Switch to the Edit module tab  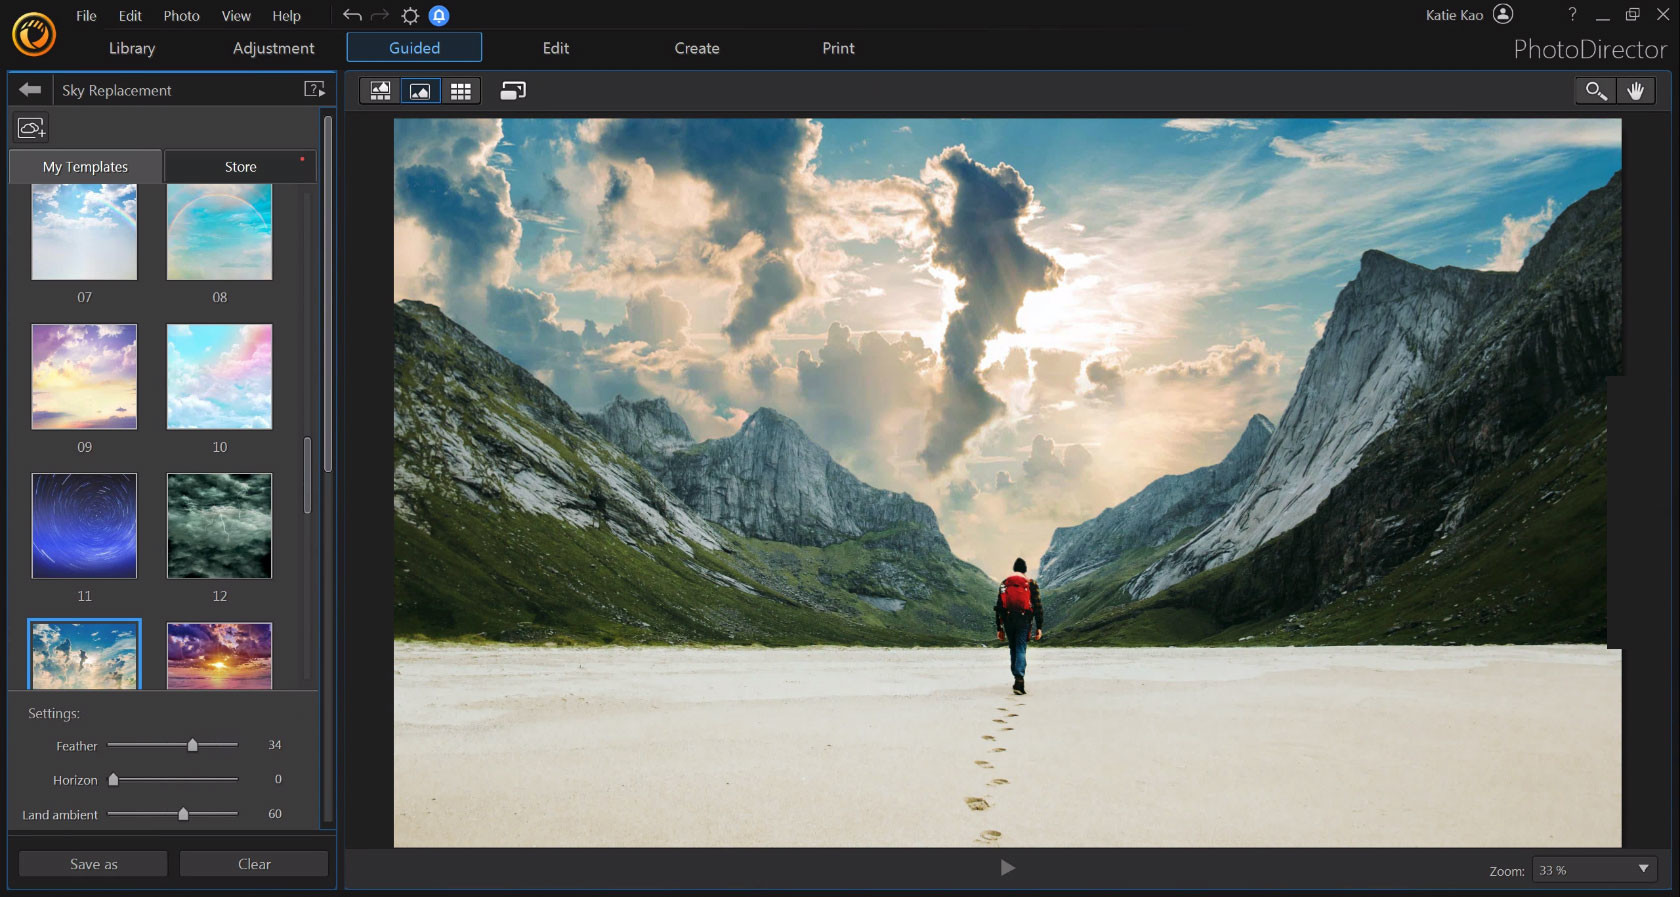pos(556,48)
